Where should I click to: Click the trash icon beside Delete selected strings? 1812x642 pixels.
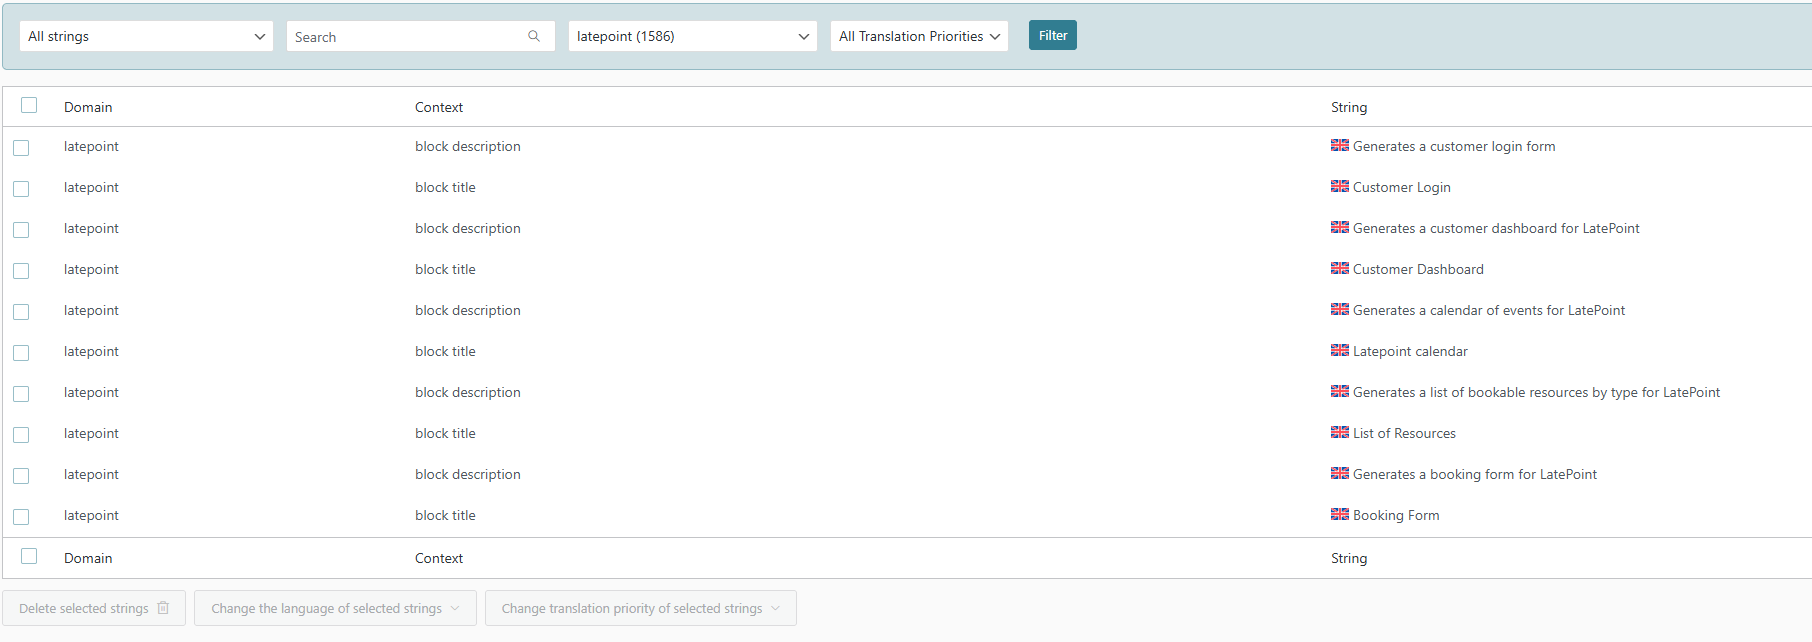click(163, 608)
